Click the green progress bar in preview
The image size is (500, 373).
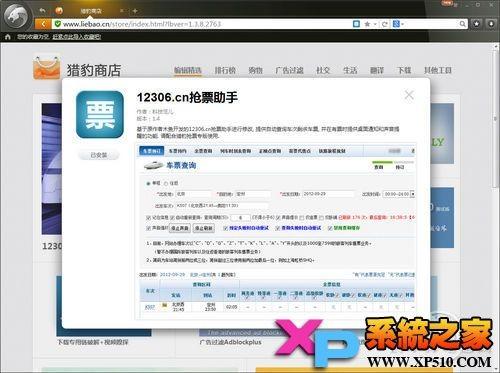click(382, 162)
